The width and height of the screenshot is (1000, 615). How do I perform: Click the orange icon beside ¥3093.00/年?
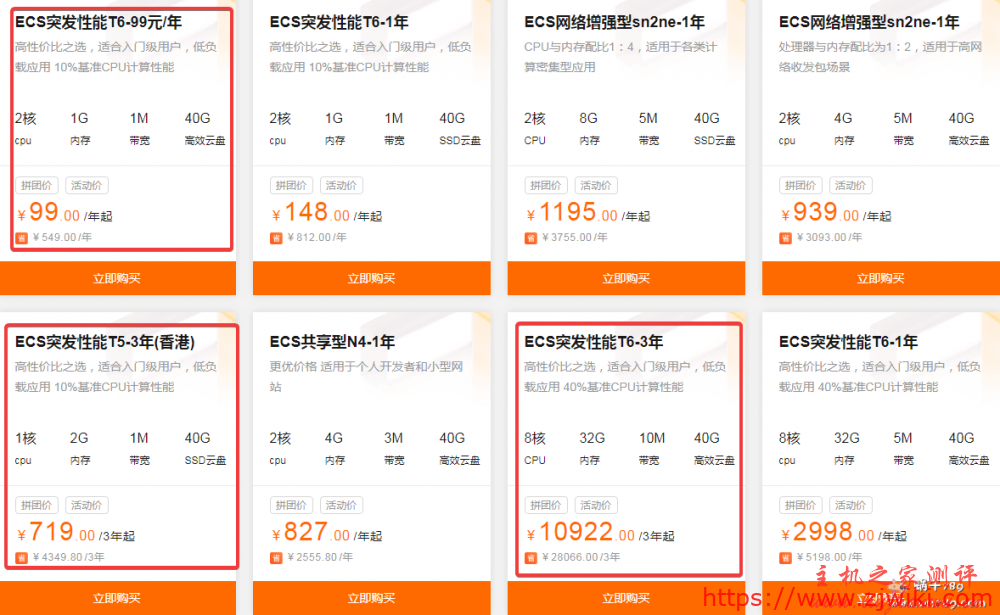point(786,238)
